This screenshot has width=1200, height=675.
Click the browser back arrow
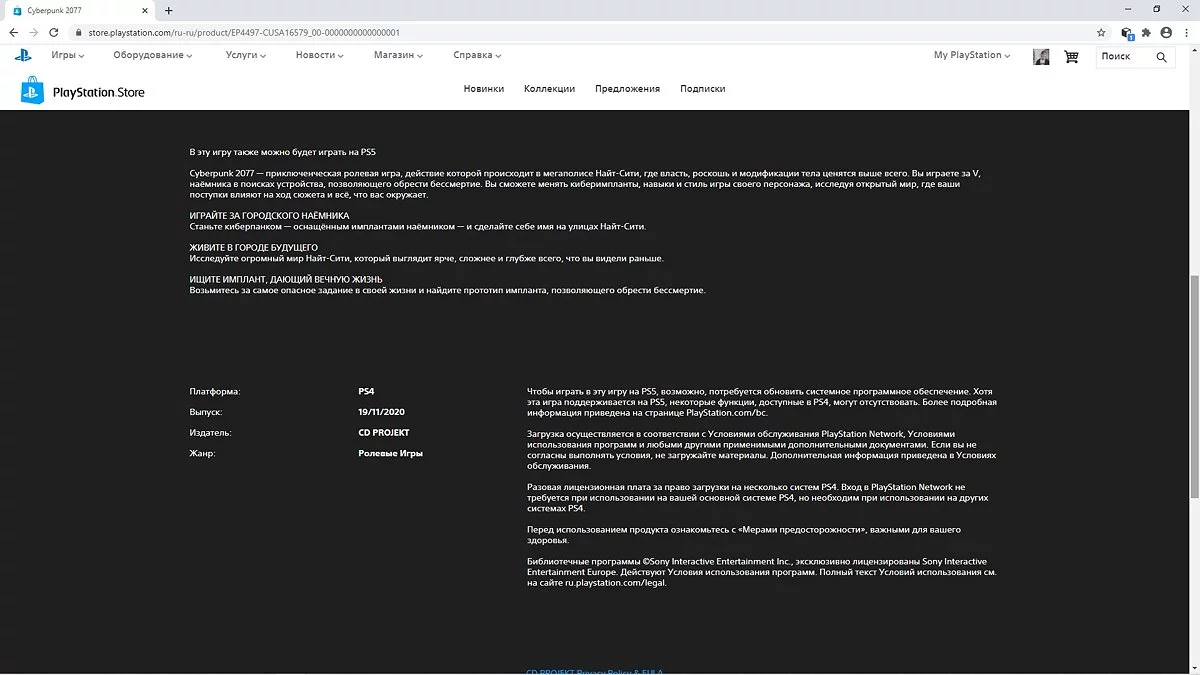(14, 32)
